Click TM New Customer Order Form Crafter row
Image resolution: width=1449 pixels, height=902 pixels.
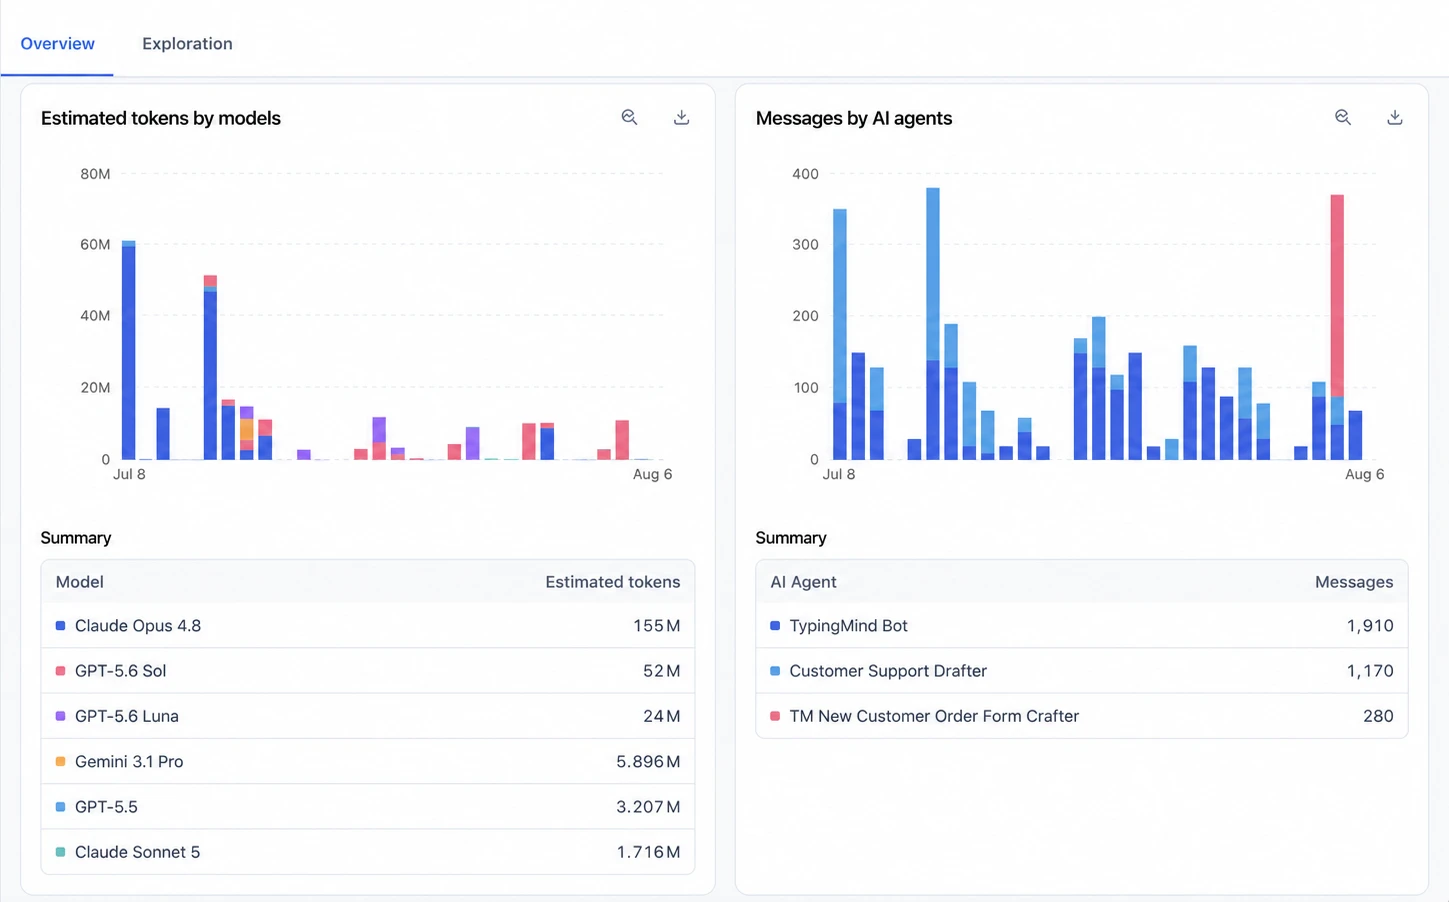click(1081, 716)
